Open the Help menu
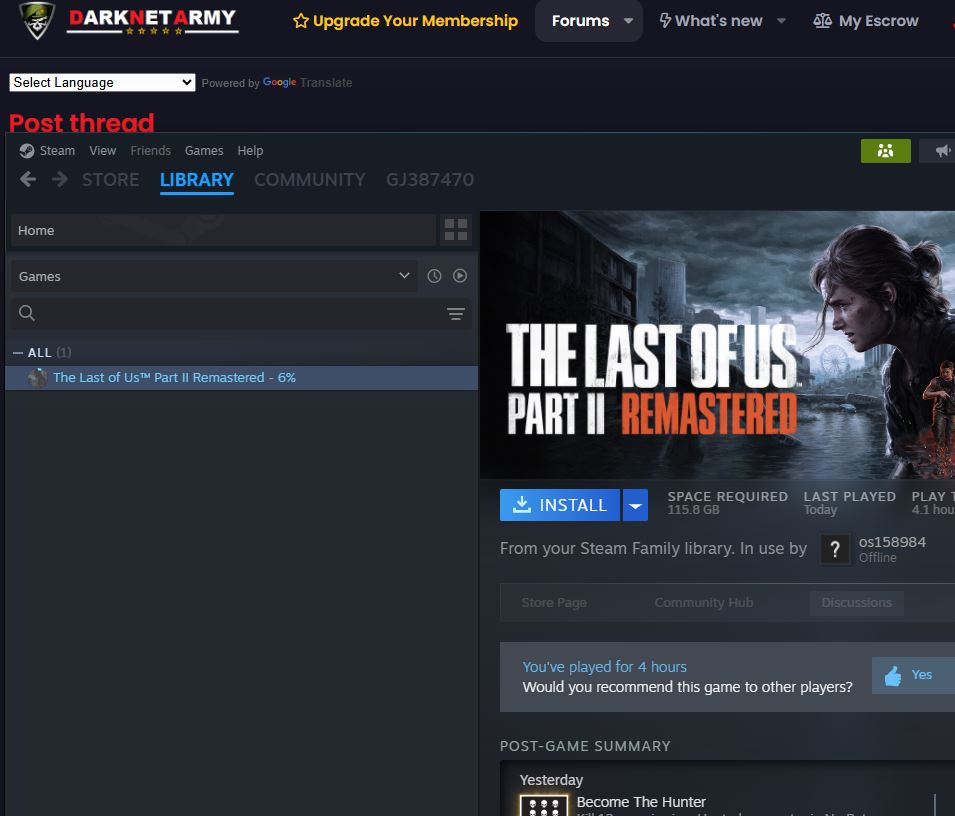Screen dimensions: 955x816 click(x=250, y=150)
